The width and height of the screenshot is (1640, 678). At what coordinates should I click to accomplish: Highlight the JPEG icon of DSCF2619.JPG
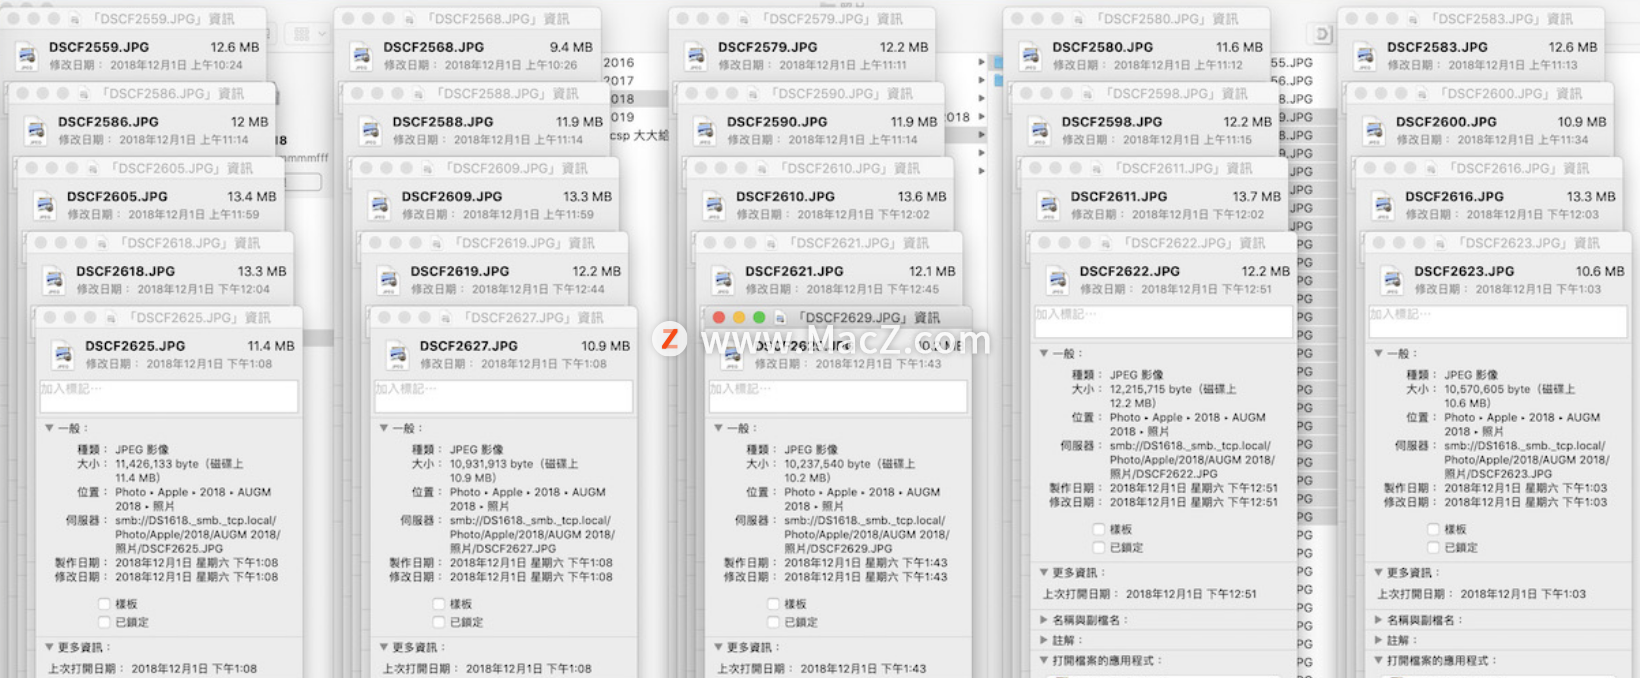point(389,280)
